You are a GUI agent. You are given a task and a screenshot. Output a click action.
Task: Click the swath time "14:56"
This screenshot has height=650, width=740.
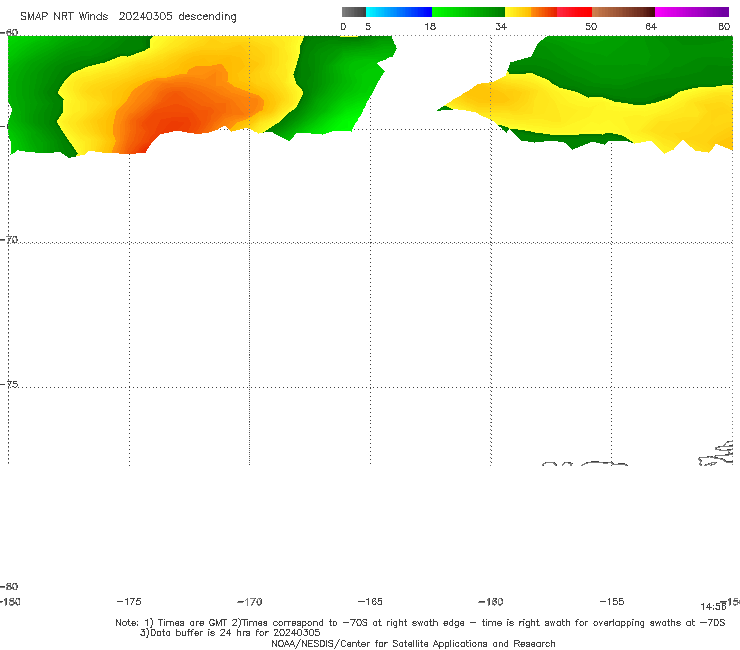pos(713,607)
